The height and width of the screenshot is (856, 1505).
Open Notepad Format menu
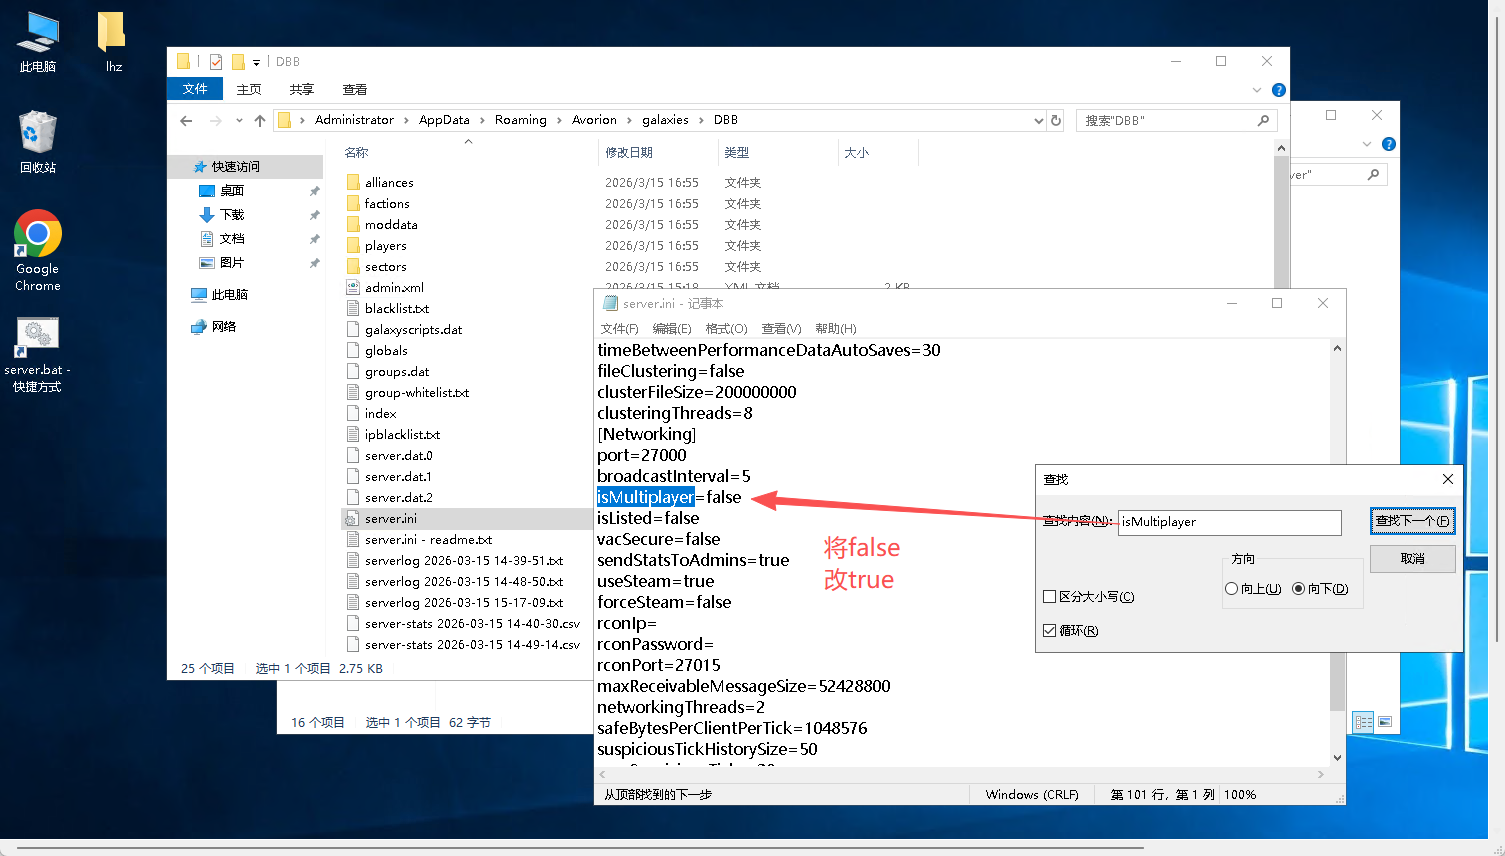pyautogui.click(x=726, y=329)
